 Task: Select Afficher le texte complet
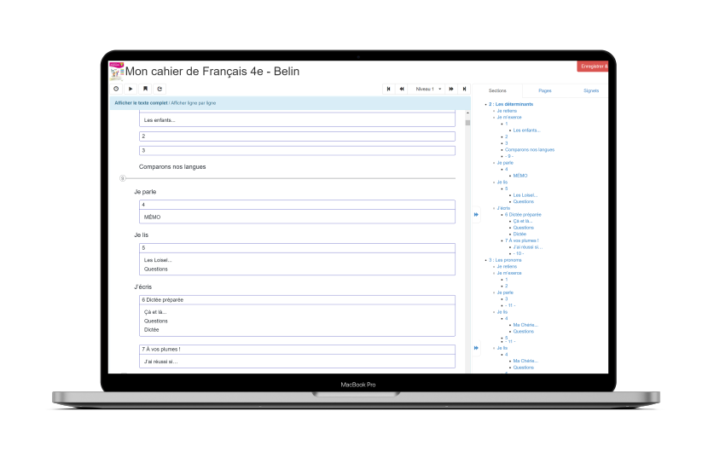point(141,103)
